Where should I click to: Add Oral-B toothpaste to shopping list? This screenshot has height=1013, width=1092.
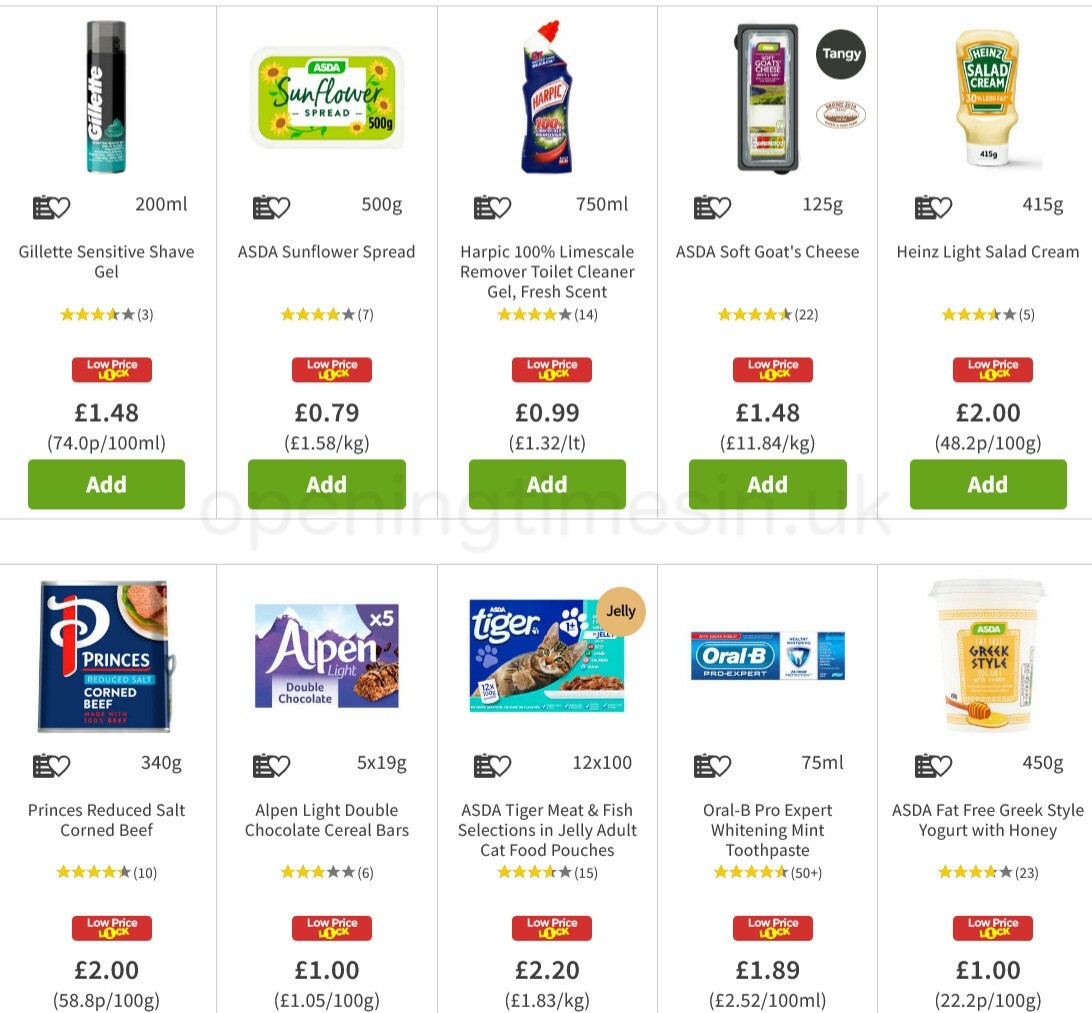pyautogui.click(x=704, y=765)
